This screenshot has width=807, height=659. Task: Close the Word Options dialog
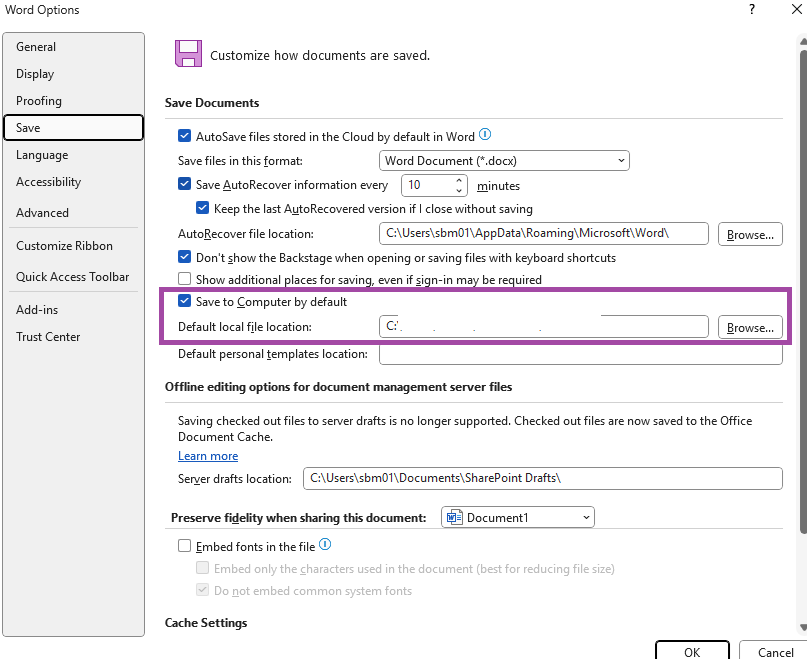click(x=796, y=9)
